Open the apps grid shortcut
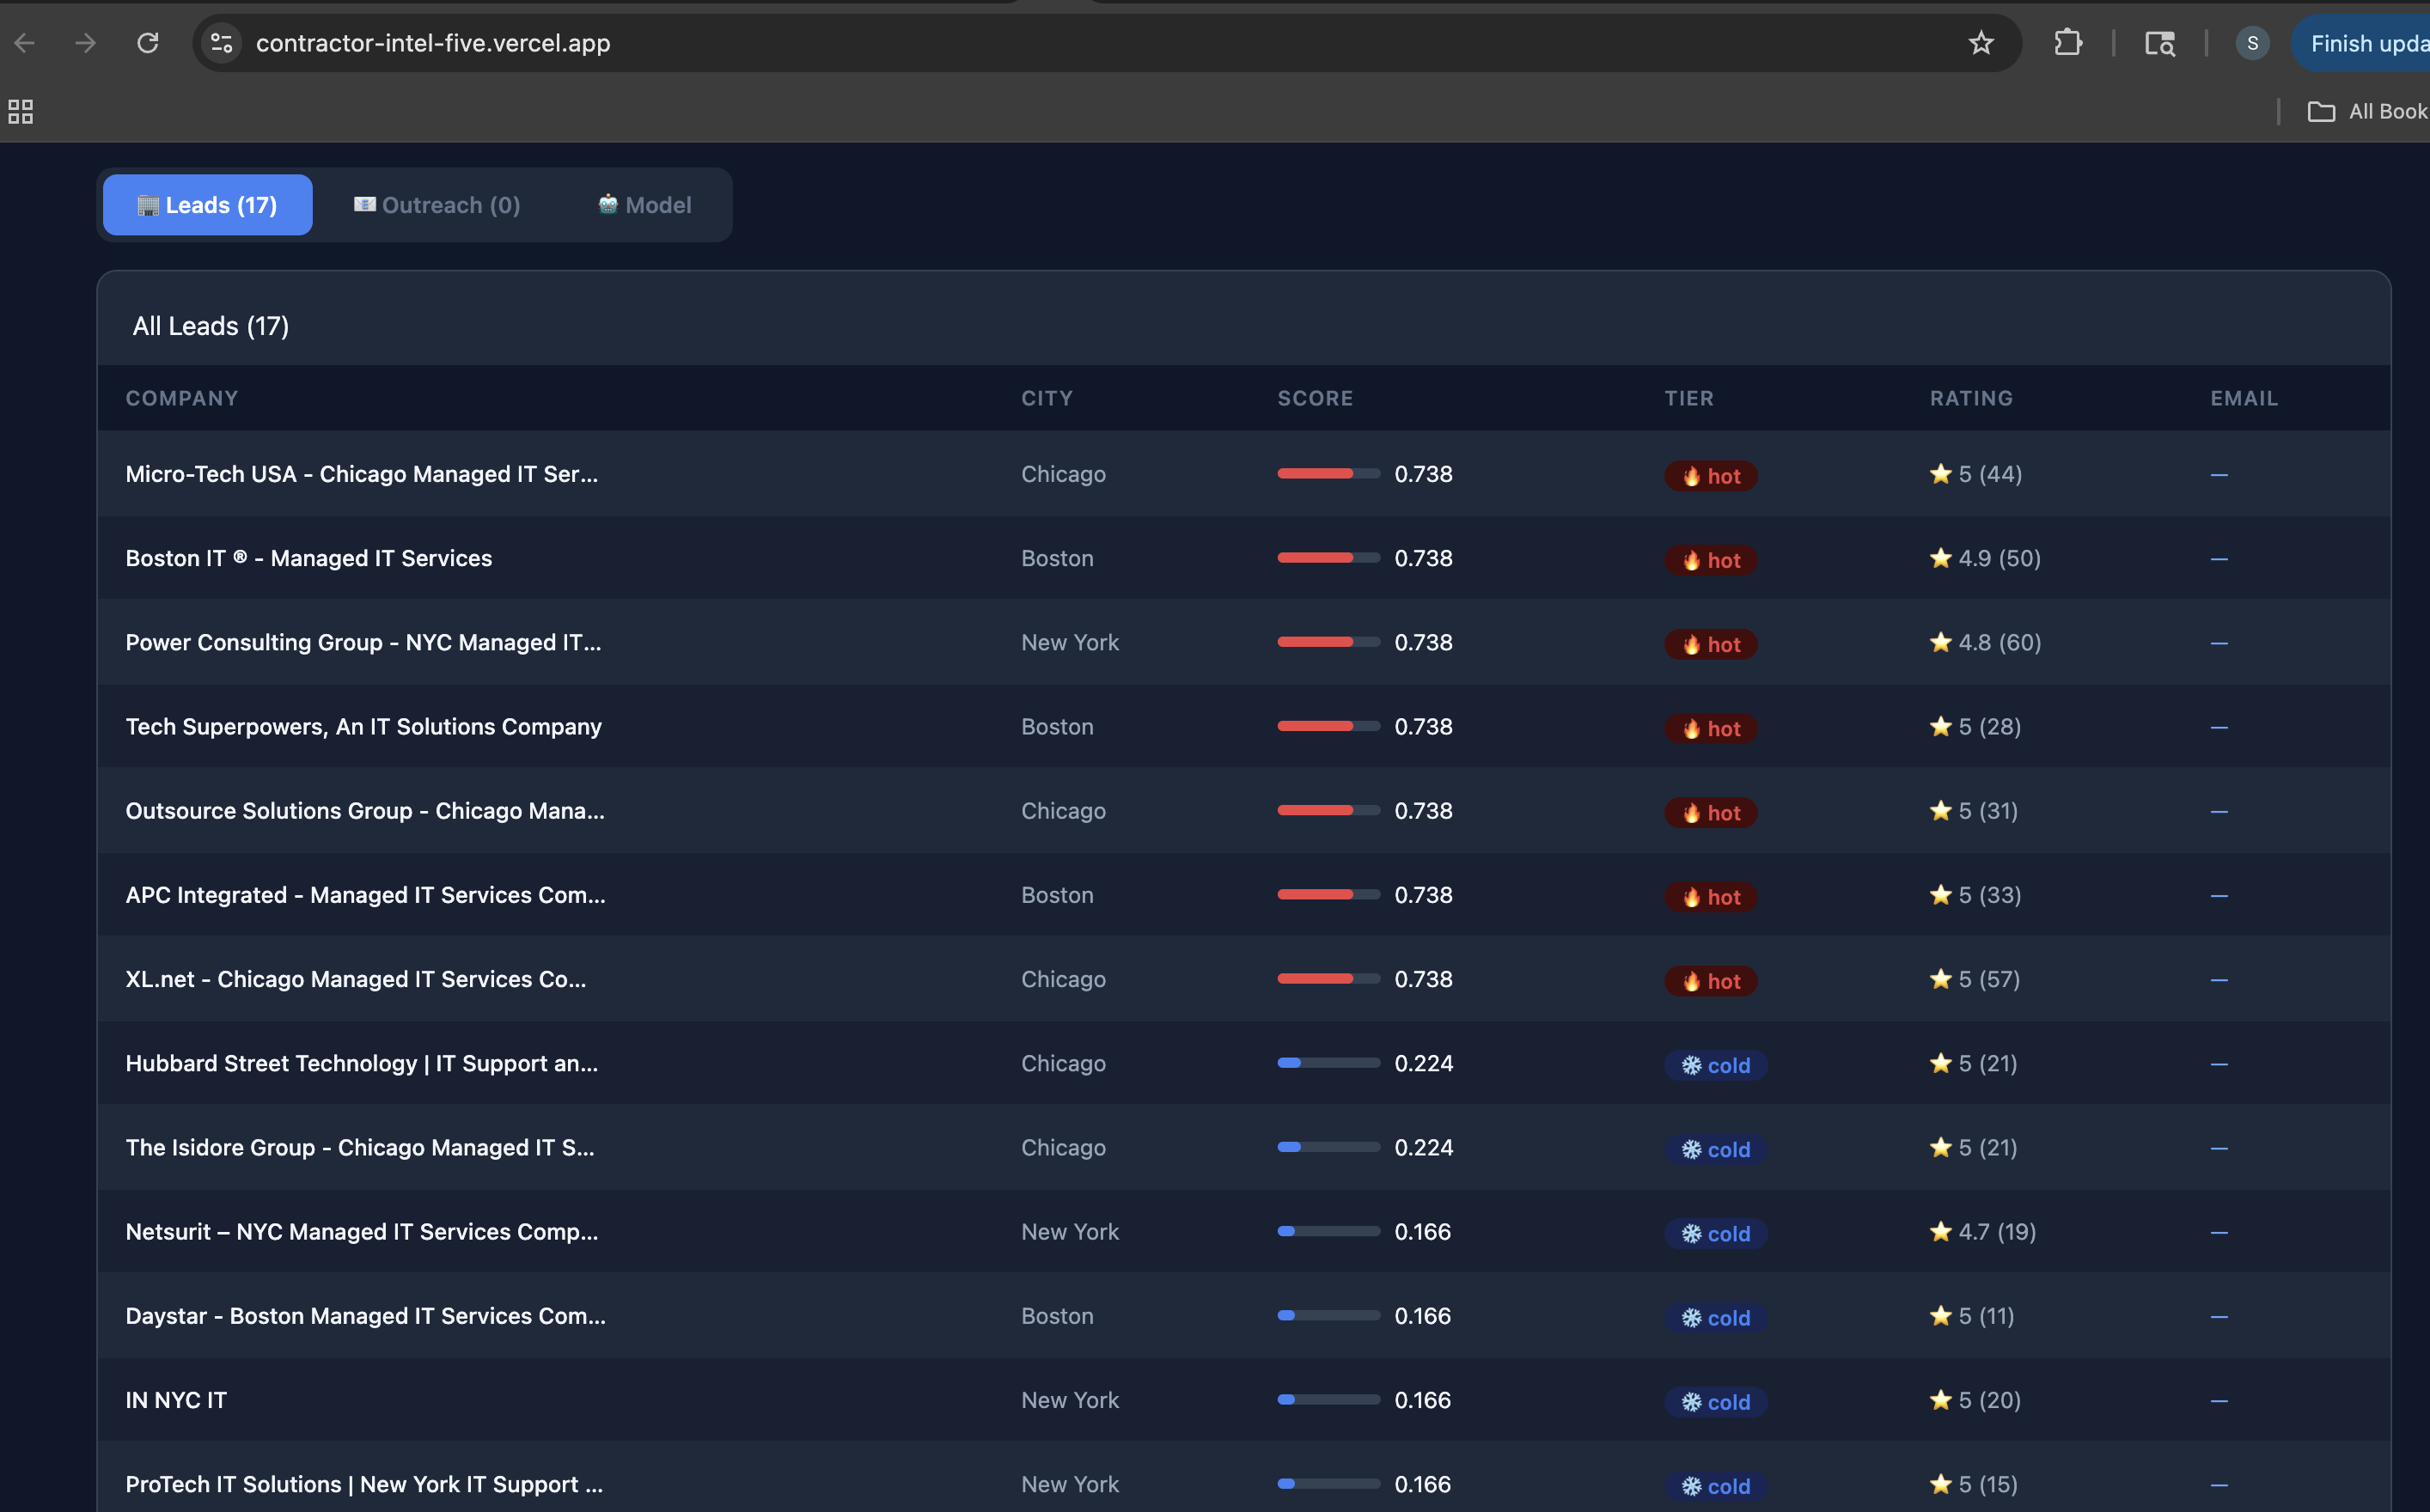The height and width of the screenshot is (1512, 2430). pyautogui.click(x=21, y=111)
